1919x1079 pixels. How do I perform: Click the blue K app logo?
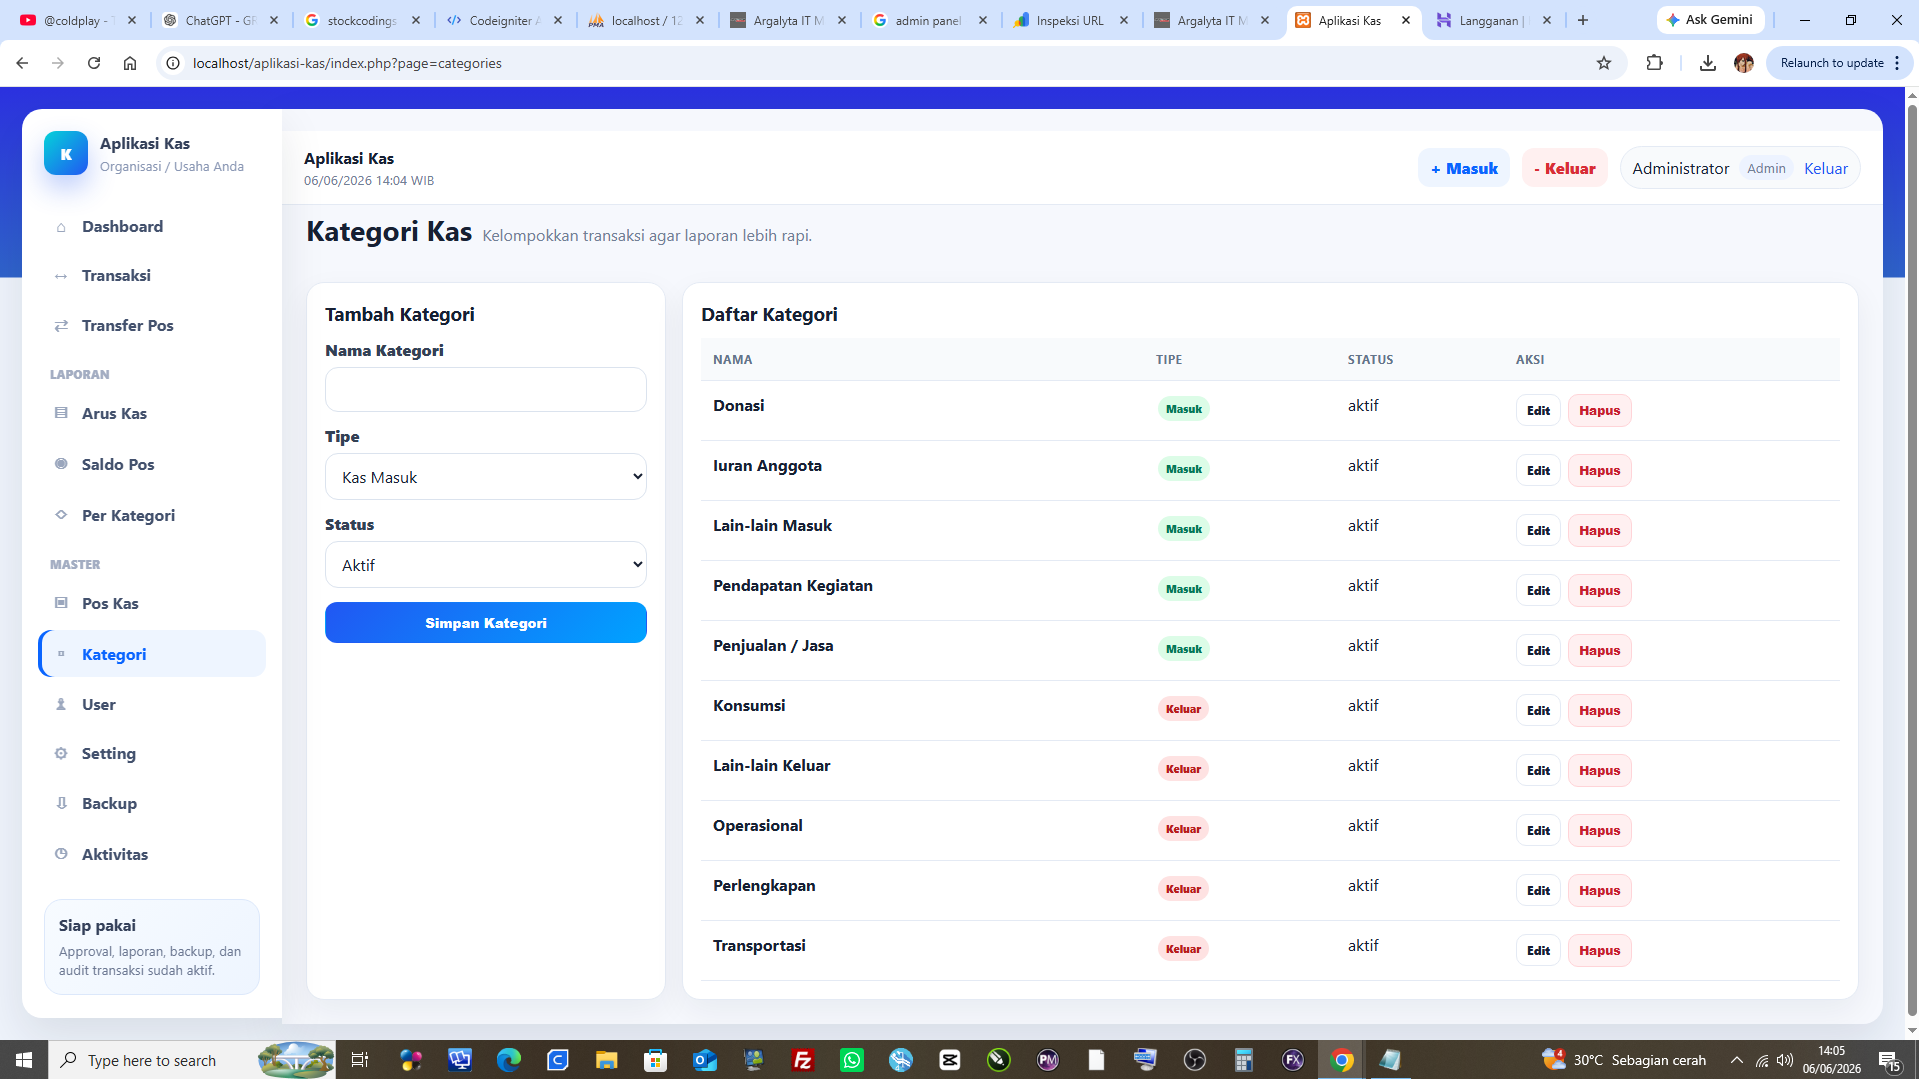tap(66, 153)
